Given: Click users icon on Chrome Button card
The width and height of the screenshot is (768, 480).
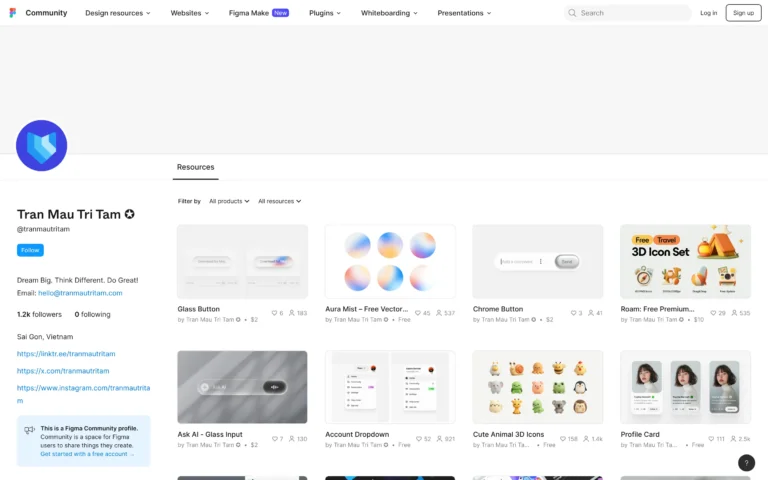Looking at the screenshot, I should [x=591, y=313].
